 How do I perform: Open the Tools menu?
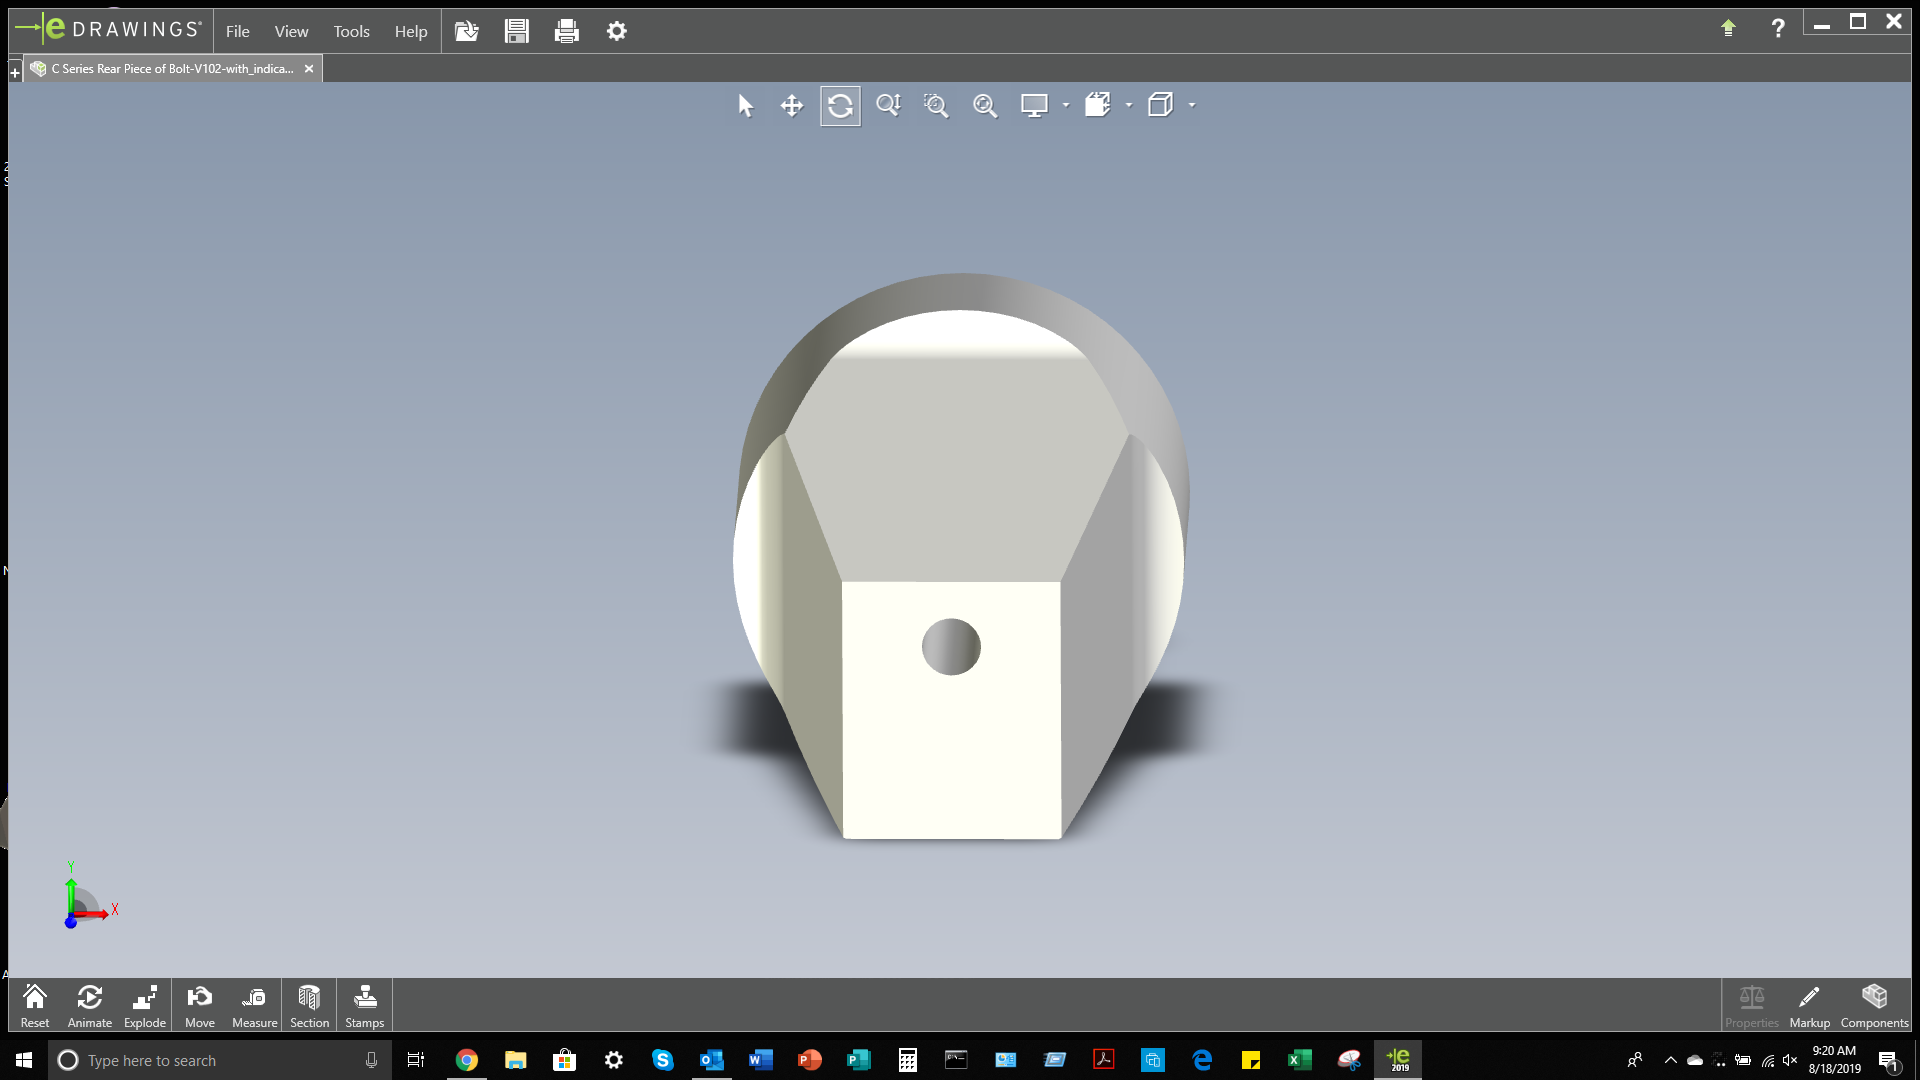[351, 31]
